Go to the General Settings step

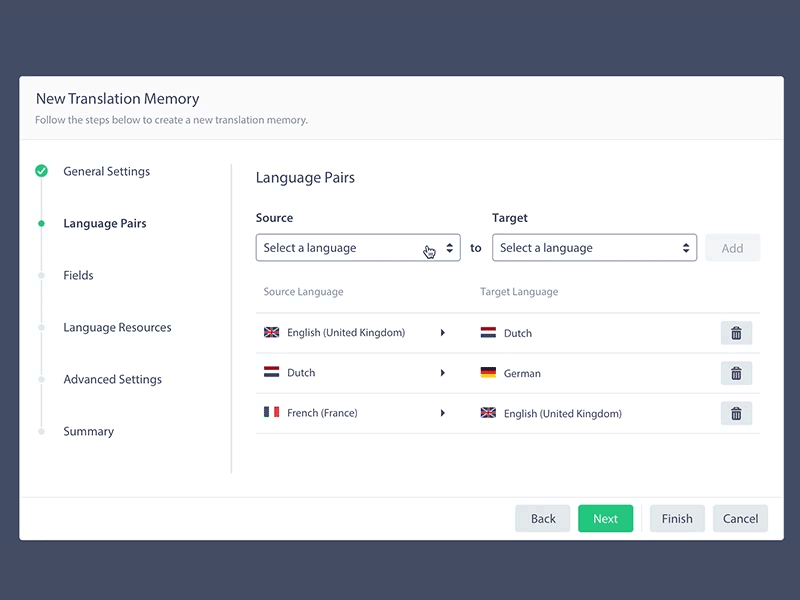click(106, 171)
